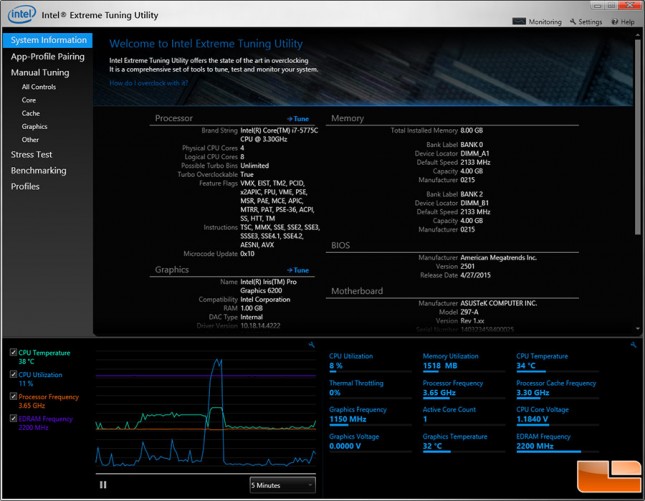Click the Processor Tune link
645x501 pixels.
298,119
